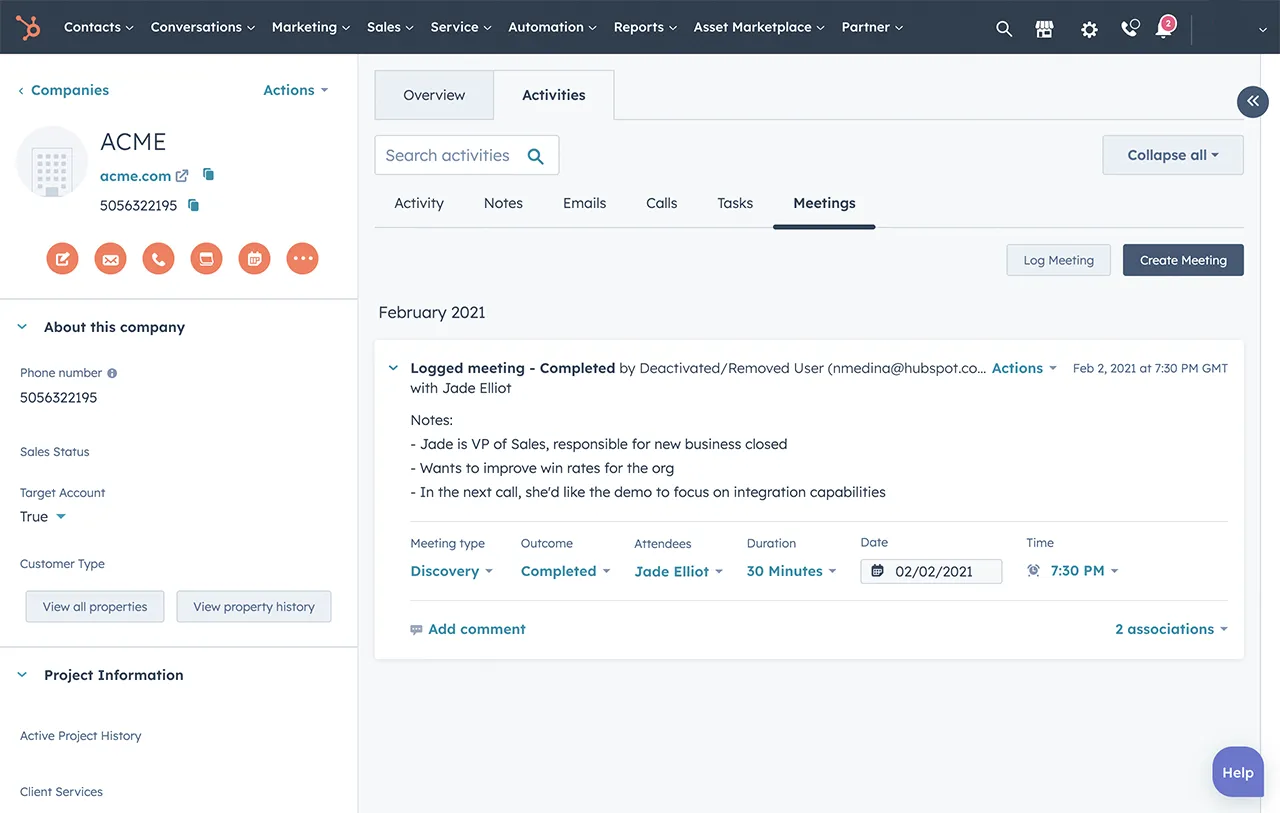
Task: Click the orange call phone icon button
Action: click(158, 259)
